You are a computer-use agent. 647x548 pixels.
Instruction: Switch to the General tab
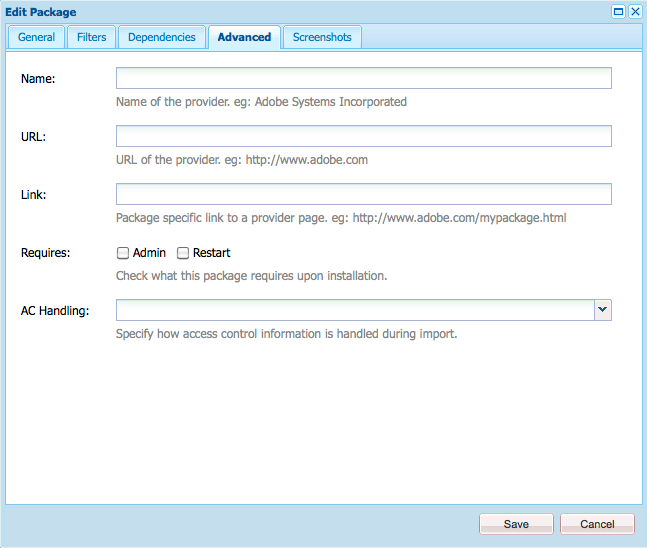(x=36, y=37)
